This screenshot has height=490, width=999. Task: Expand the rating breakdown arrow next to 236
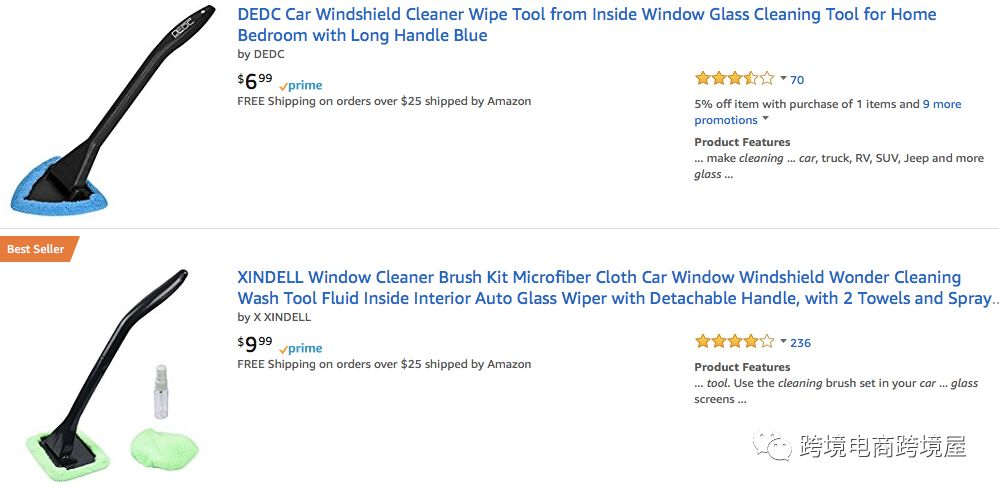(x=783, y=341)
